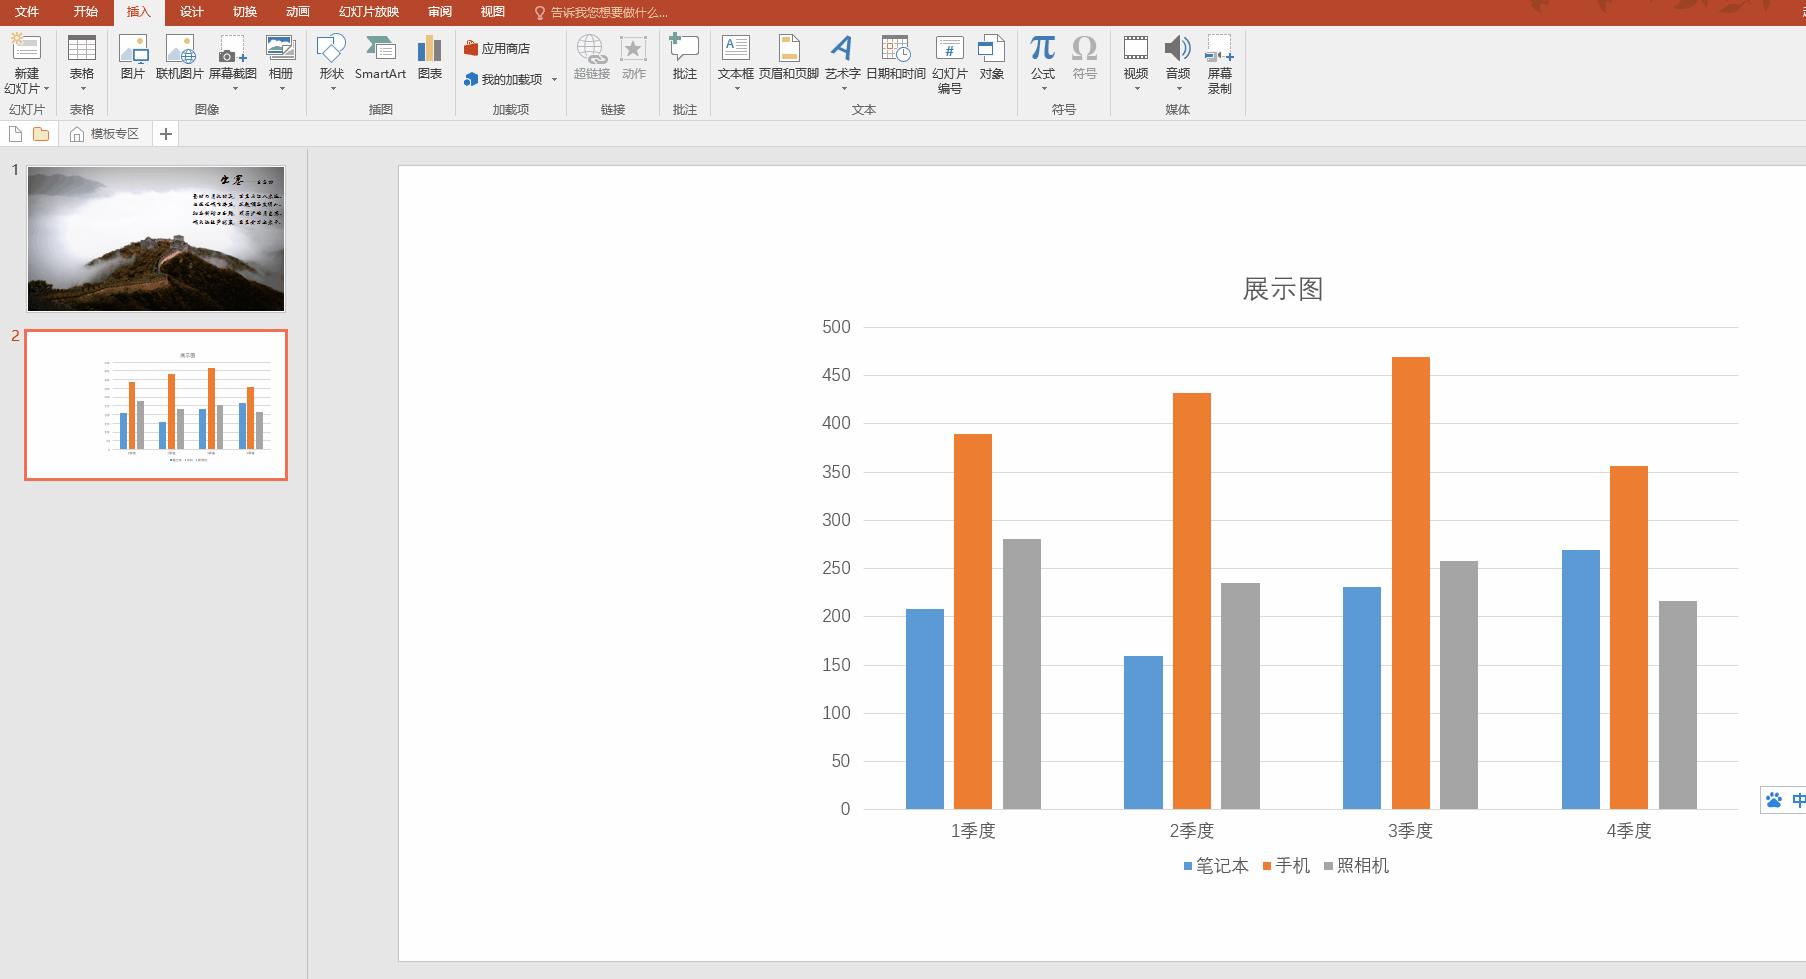Screen dimensions: 1806x979
Task: Open the App Store (应用商店) button
Action: tap(497, 48)
